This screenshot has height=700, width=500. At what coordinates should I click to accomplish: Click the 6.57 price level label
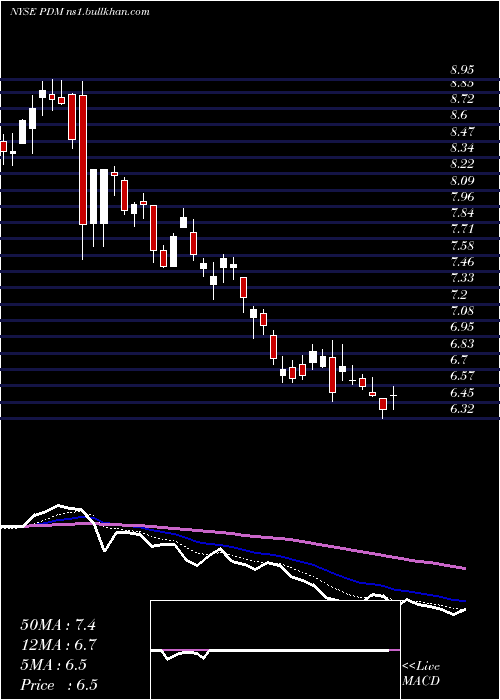click(462, 376)
